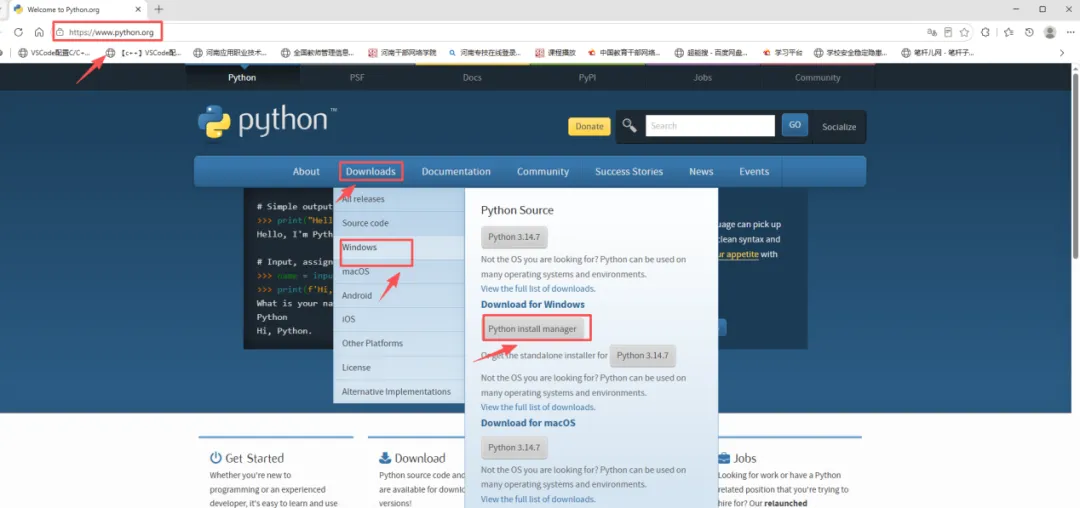Click the Get Started power icon heading
The image size is (1080, 508).
pyautogui.click(x=247, y=458)
